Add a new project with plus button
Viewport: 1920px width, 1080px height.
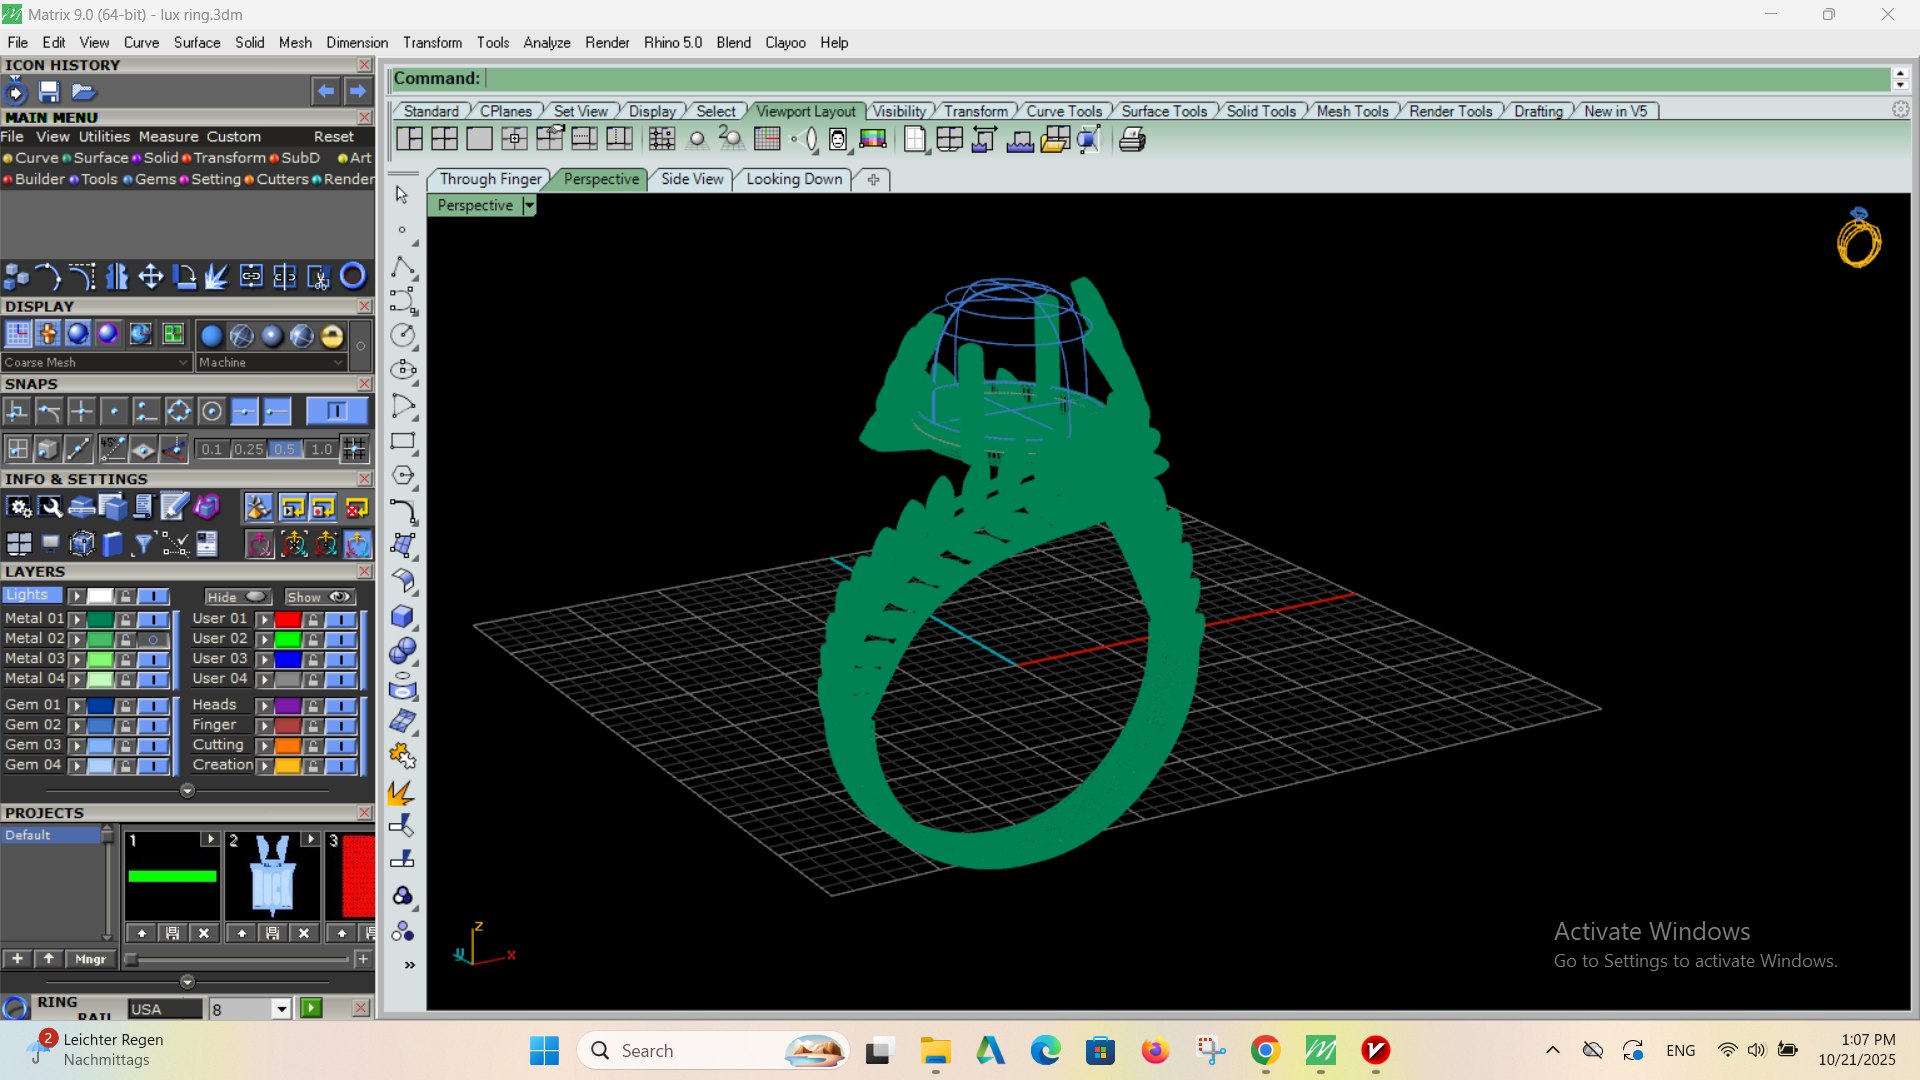point(17,959)
